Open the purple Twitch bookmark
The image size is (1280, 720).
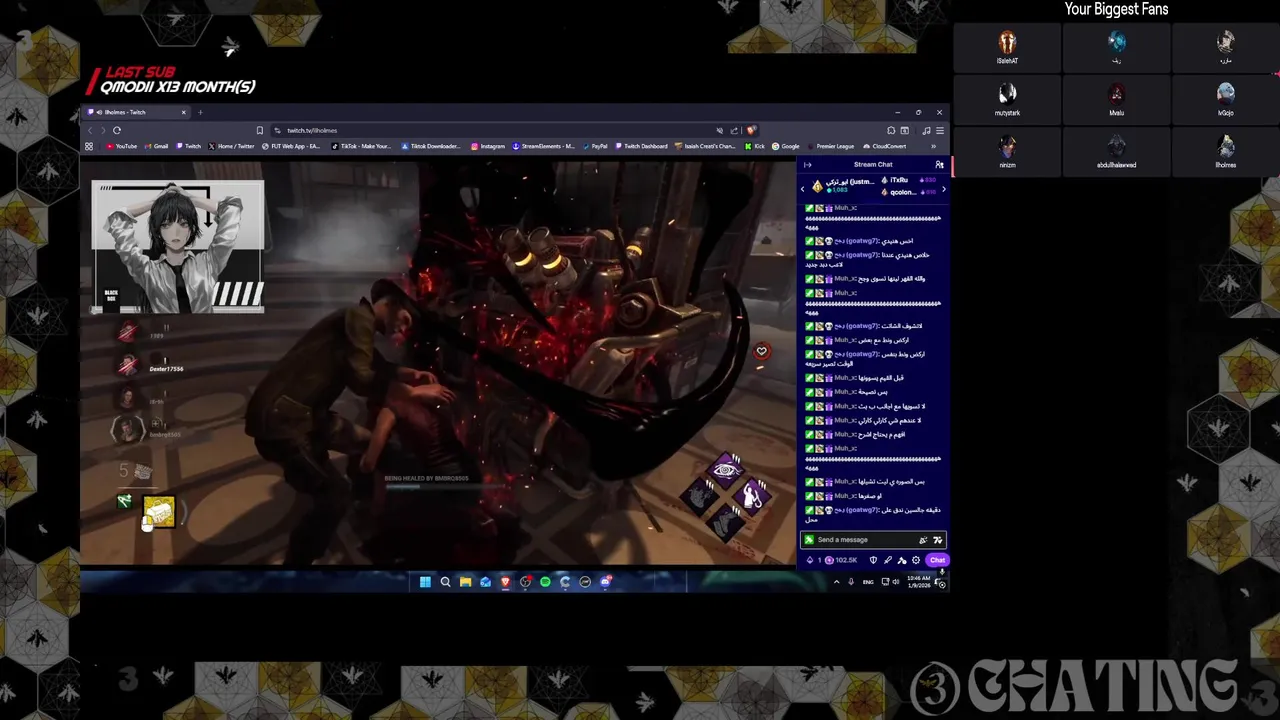coord(189,146)
